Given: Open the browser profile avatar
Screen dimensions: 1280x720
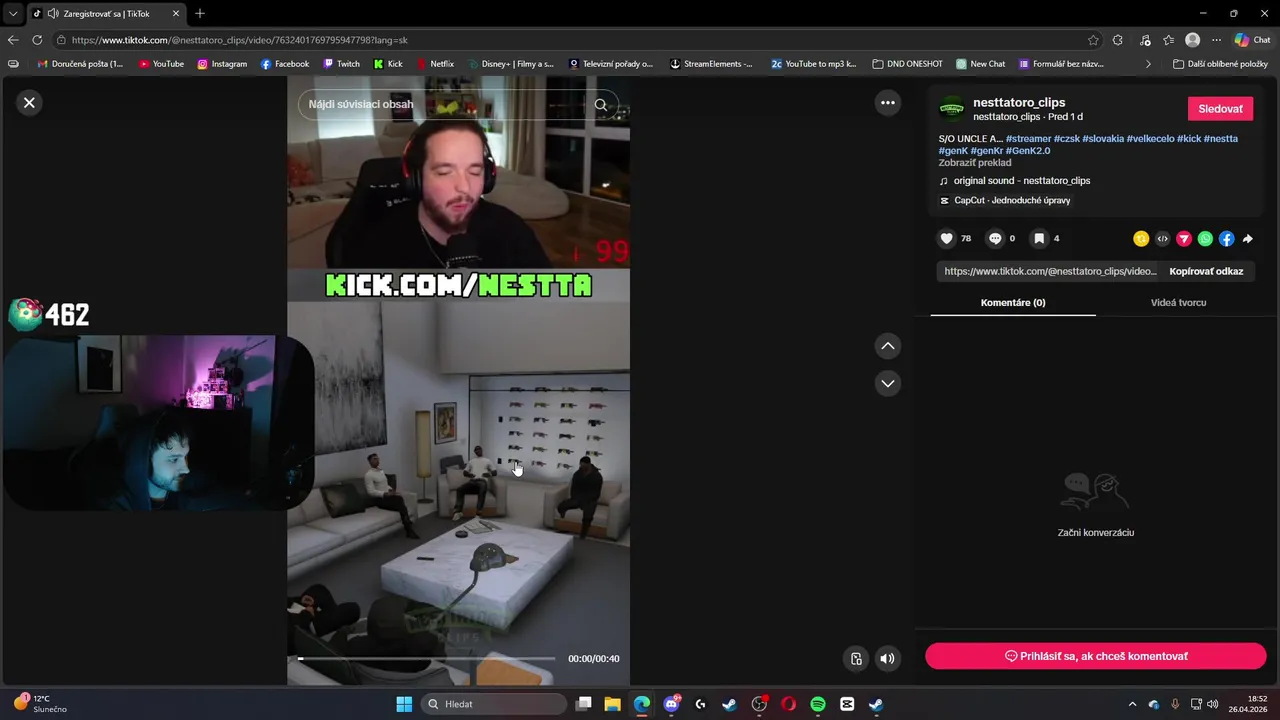Looking at the screenshot, I should [x=1192, y=40].
